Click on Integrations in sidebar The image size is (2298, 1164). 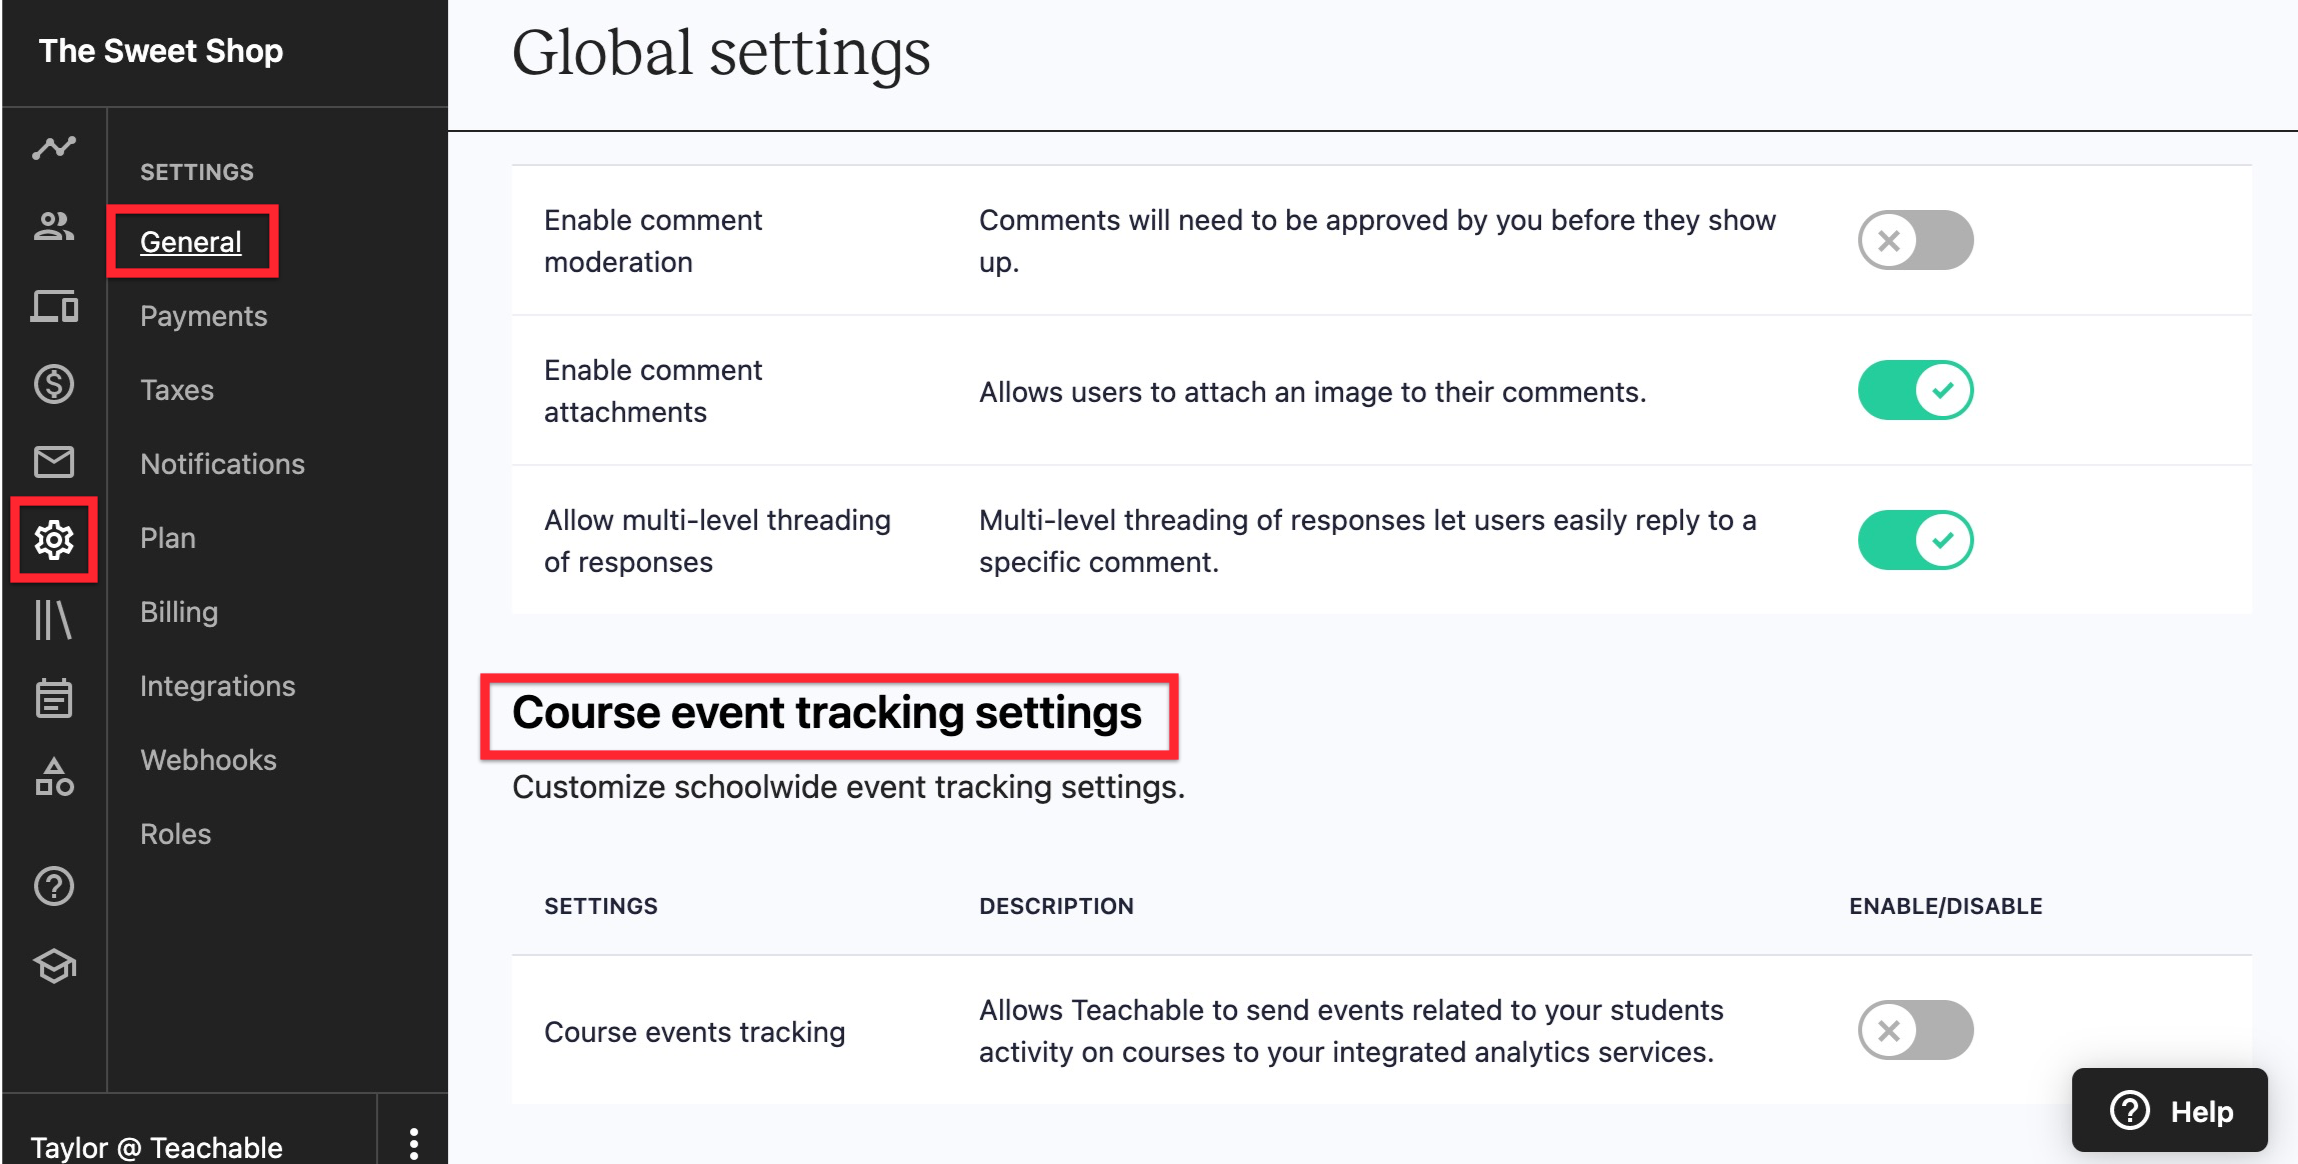coord(218,684)
